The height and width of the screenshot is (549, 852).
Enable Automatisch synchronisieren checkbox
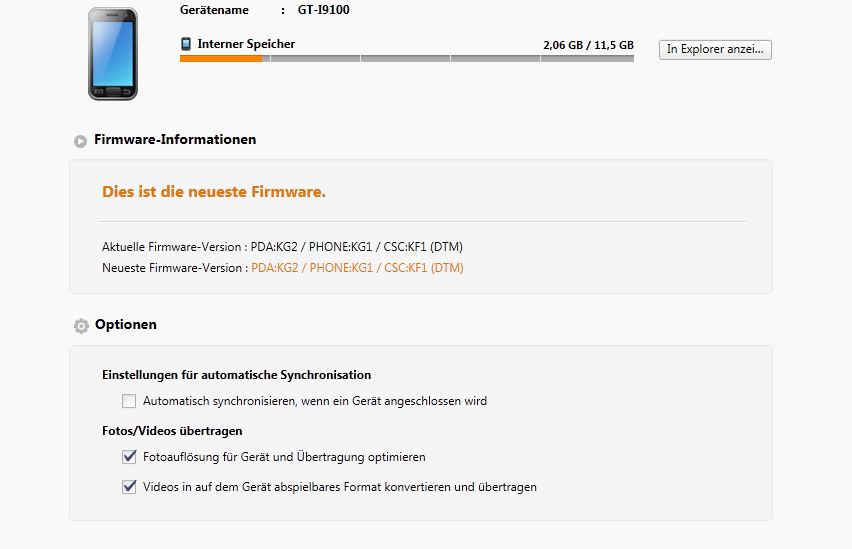click(129, 401)
